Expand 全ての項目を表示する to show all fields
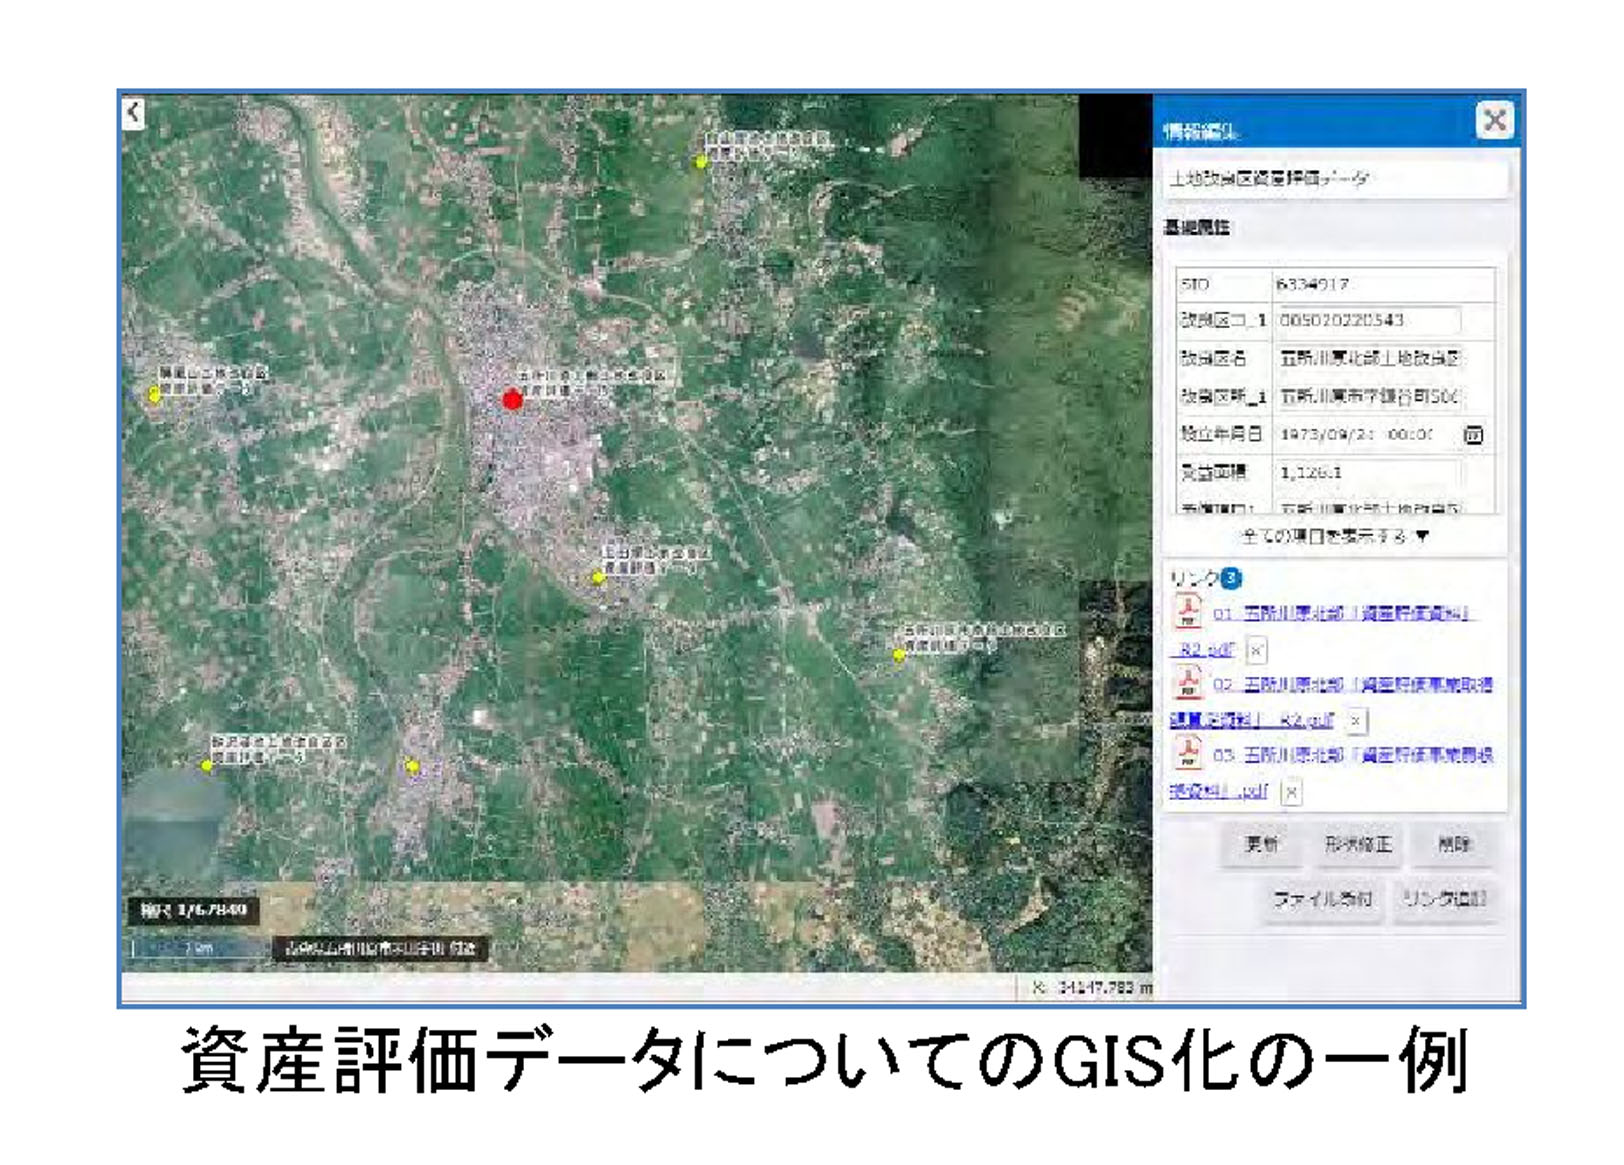Viewport: 1624px width, 1165px height. click(1334, 536)
